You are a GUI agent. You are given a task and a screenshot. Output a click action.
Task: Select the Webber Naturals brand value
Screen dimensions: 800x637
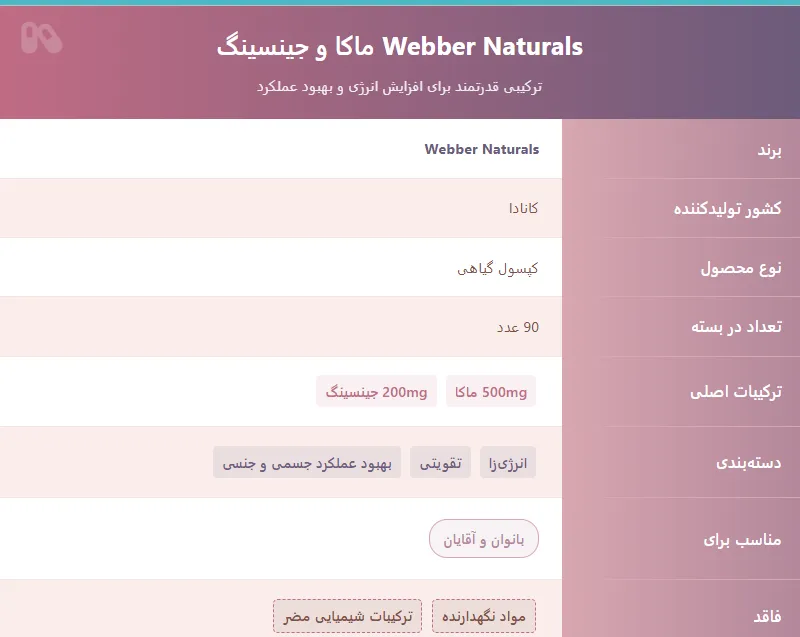coord(481,149)
